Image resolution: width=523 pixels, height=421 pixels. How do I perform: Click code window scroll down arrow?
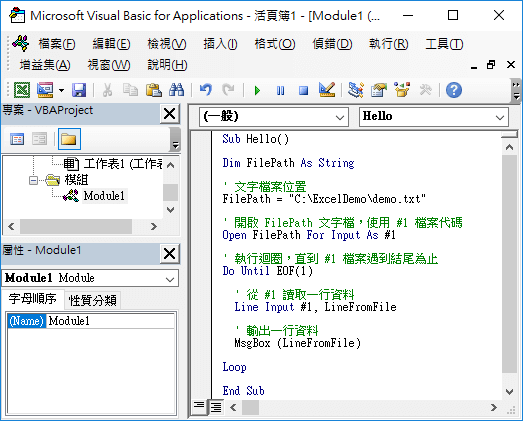click(x=509, y=391)
